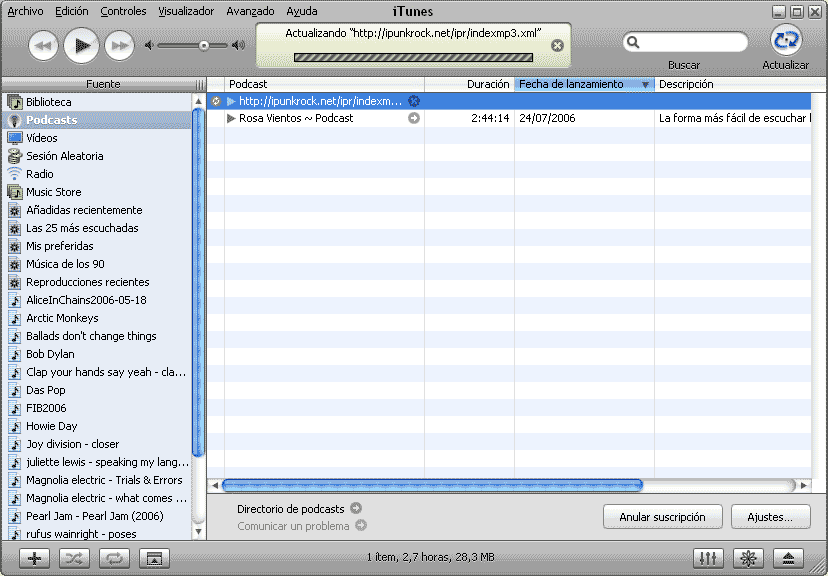
Task: Cancel the podcast update with the X icon
Action: [x=557, y=46]
